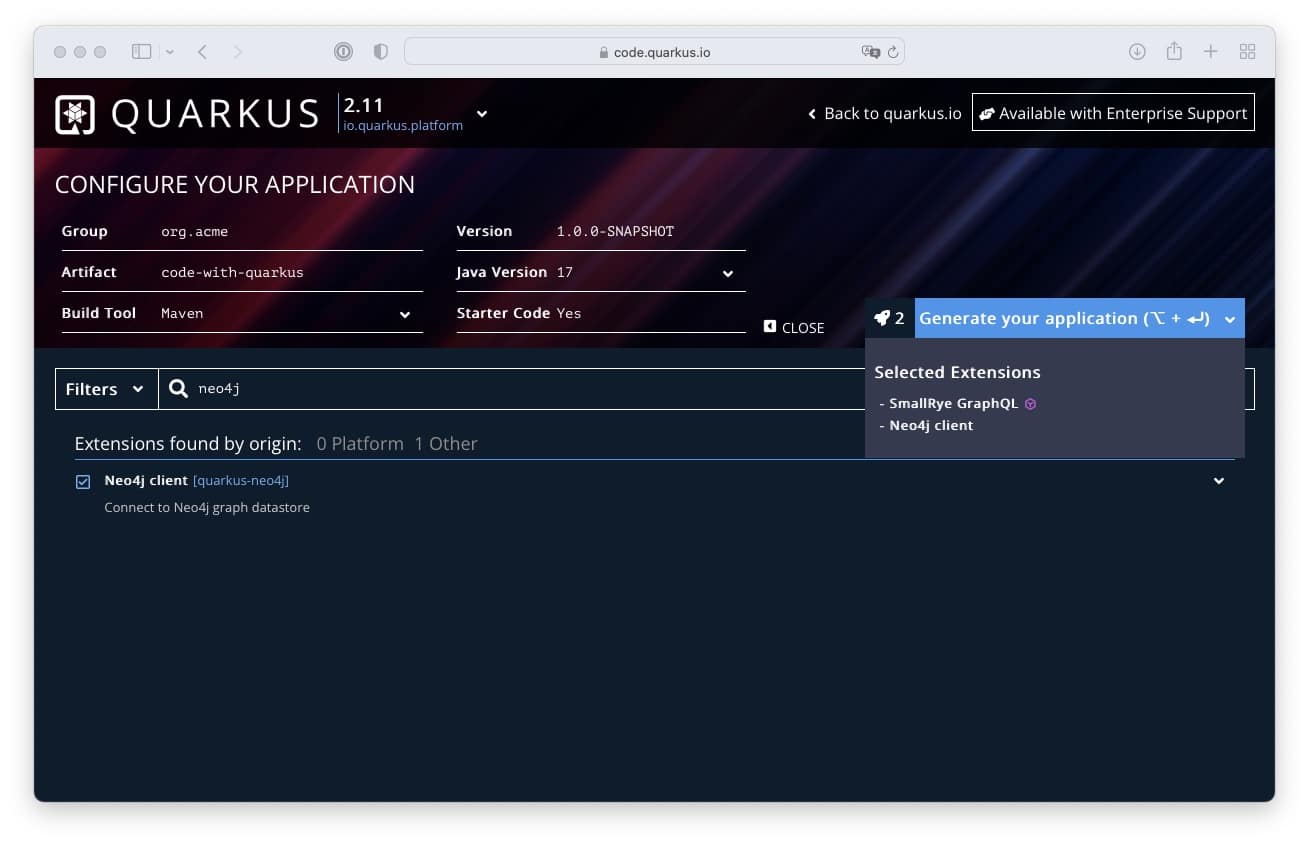Click the extension search field with neo4j
This screenshot has width=1309, height=844.
pos(520,389)
